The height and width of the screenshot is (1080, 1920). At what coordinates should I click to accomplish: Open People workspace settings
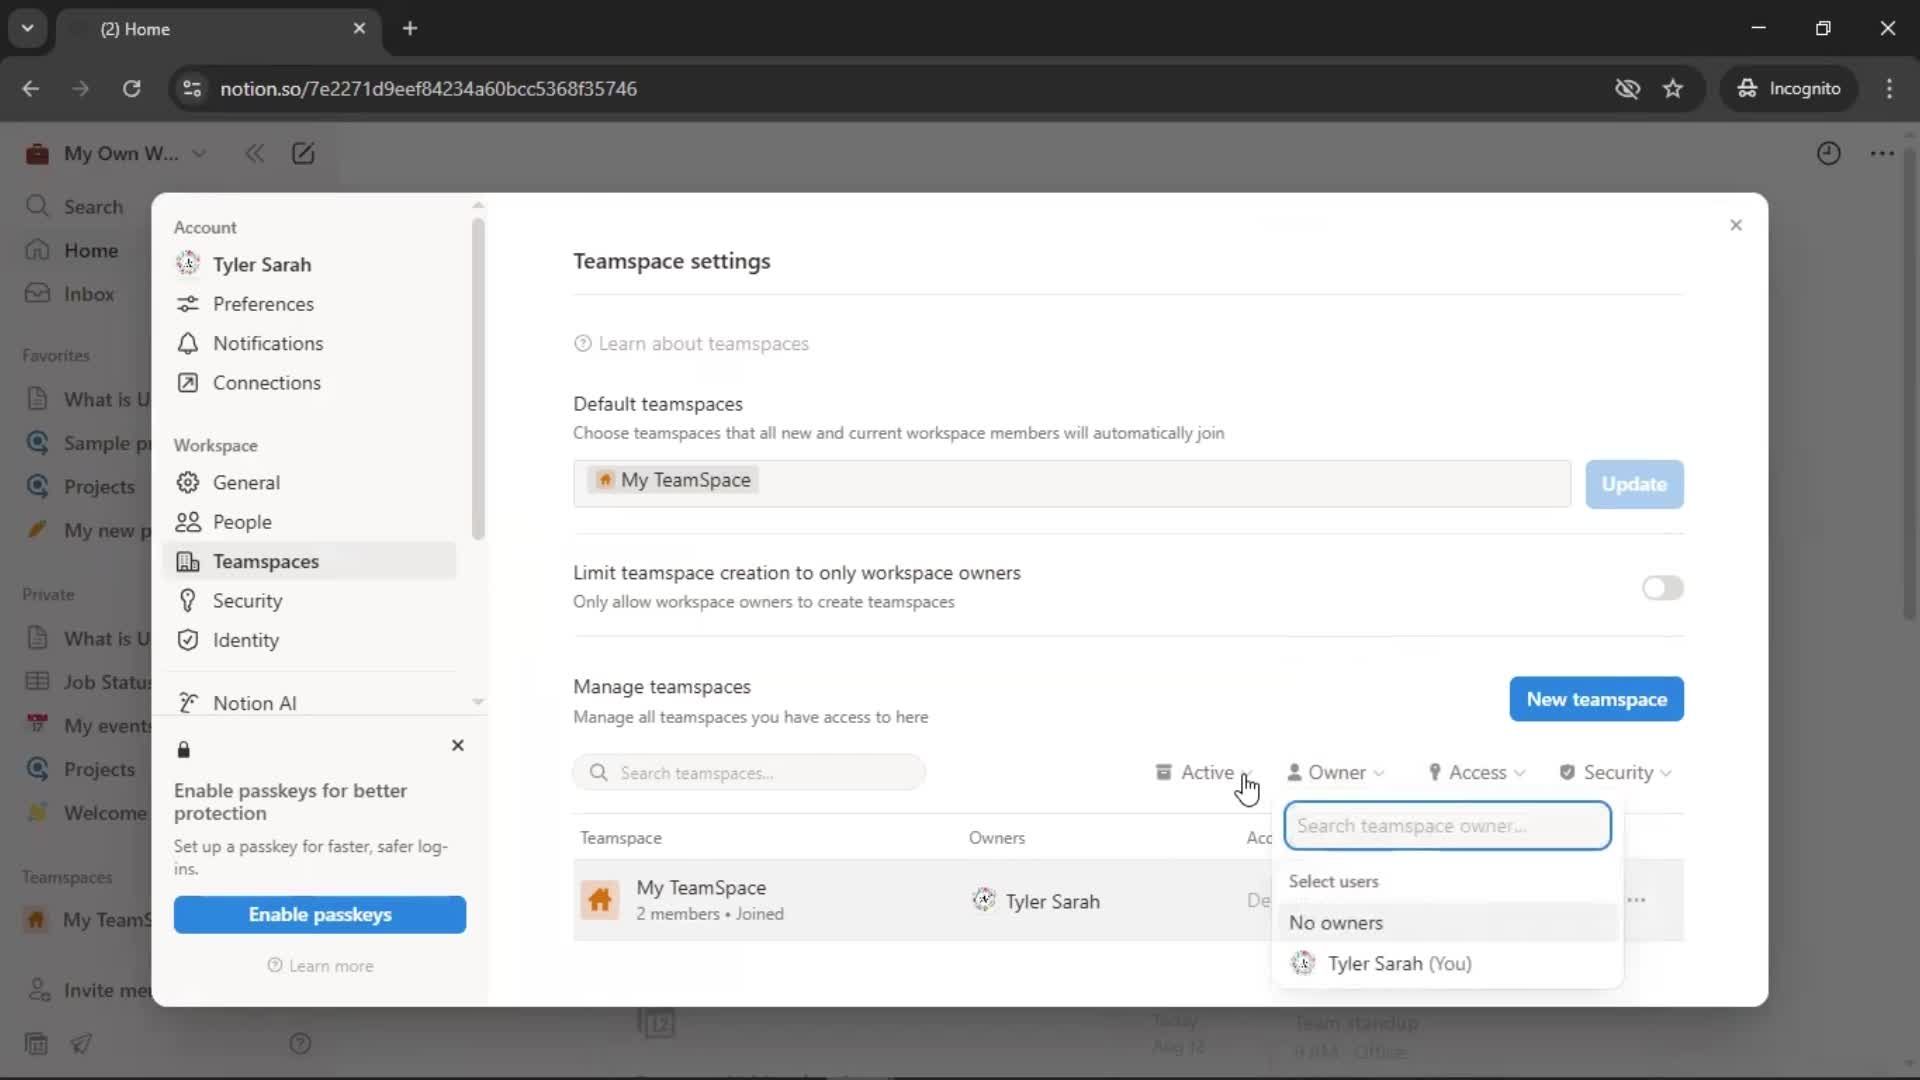[310, 521]
